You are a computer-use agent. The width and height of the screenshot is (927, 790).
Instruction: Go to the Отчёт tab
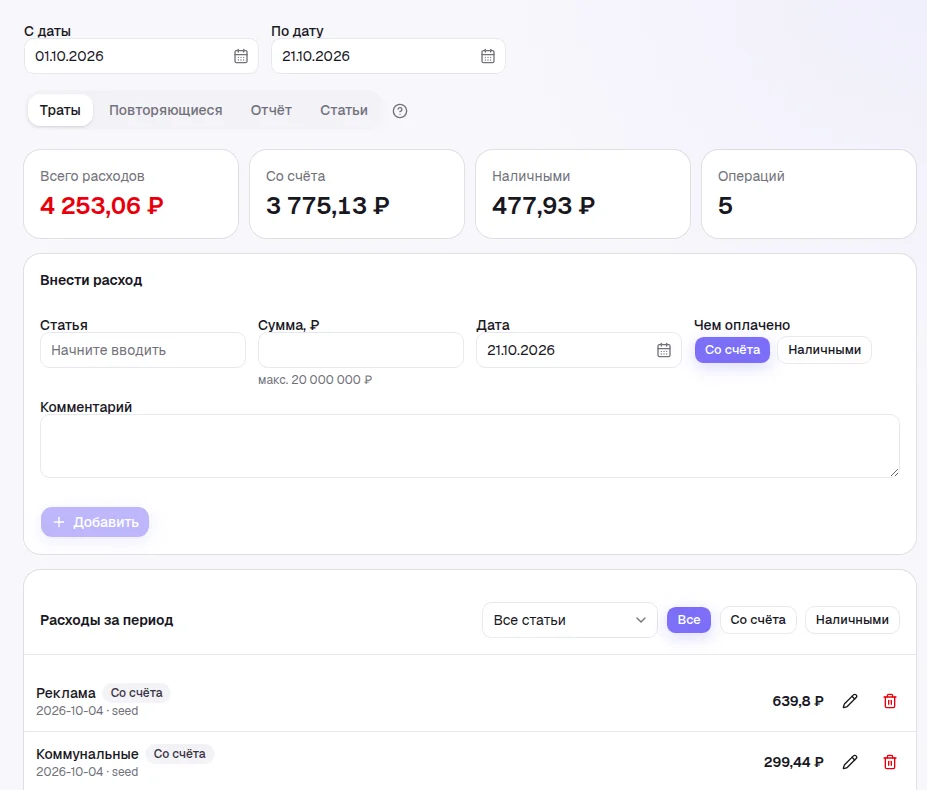[271, 110]
